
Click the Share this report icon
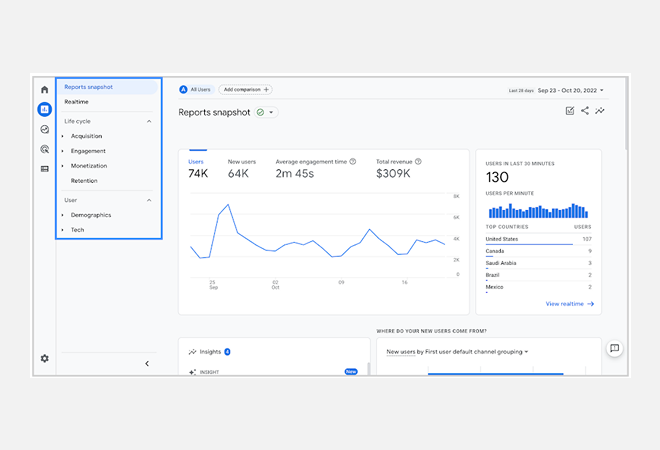point(585,111)
